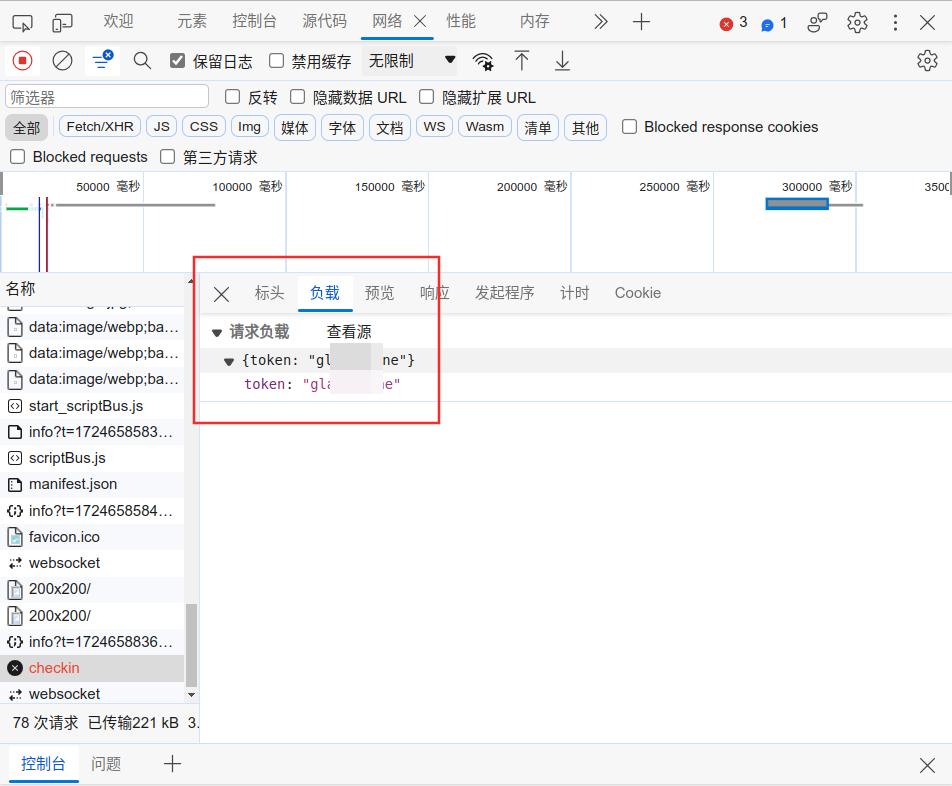Check the Blocked response cookies box
Image resolution: width=952 pixels, height=786 pixels.
pyautogui.click(x=630, y=127)
